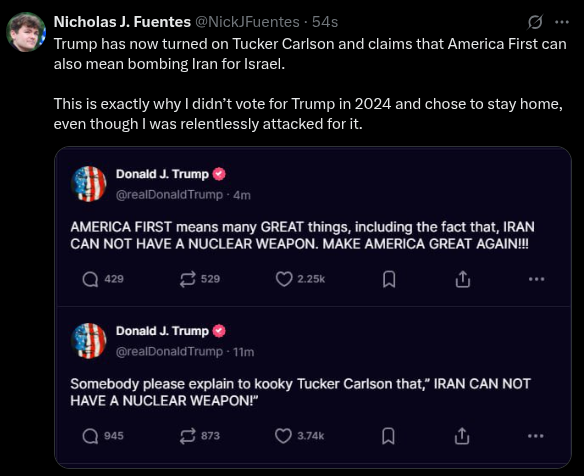Viewport: 584px width, 476px height.
Task: Share the kooky Tucker Carlson post
Action: [462, 436]
